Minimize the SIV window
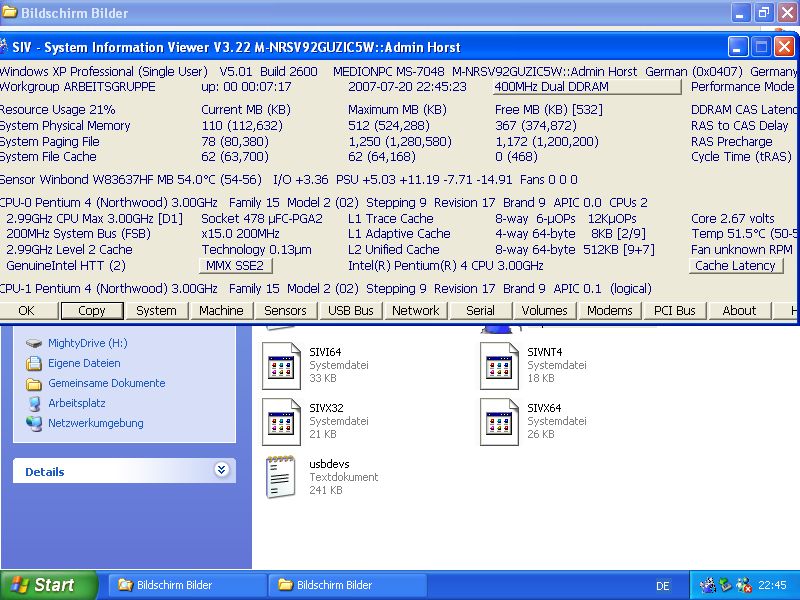This screenshot has height=600, width=800. [737, 47]
